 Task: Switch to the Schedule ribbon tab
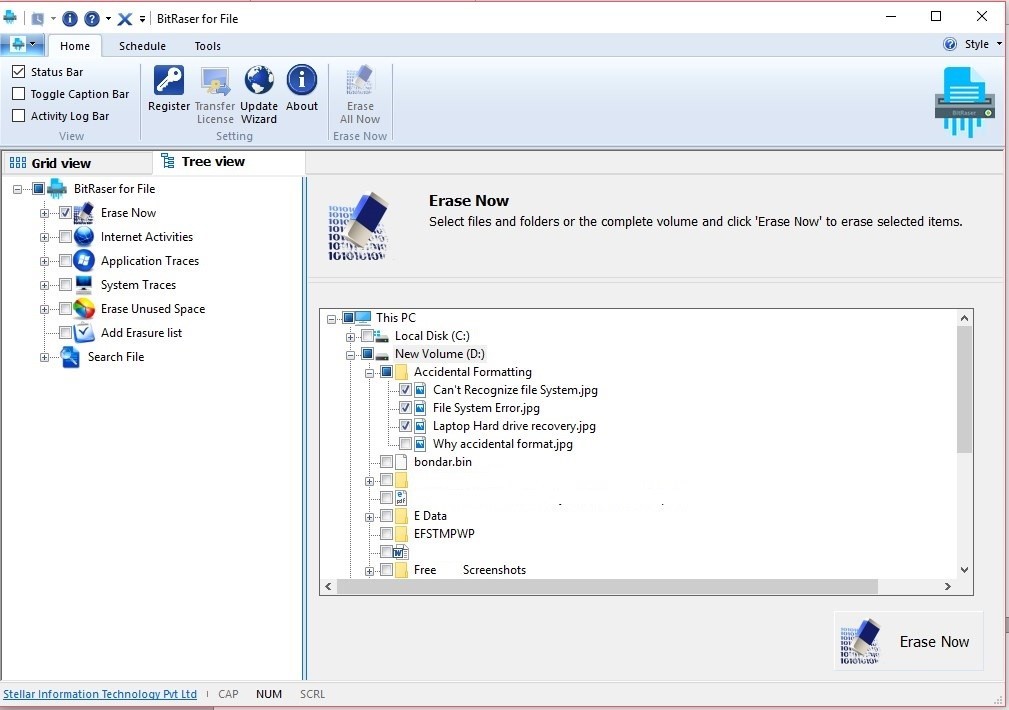(x=142, y=46)
